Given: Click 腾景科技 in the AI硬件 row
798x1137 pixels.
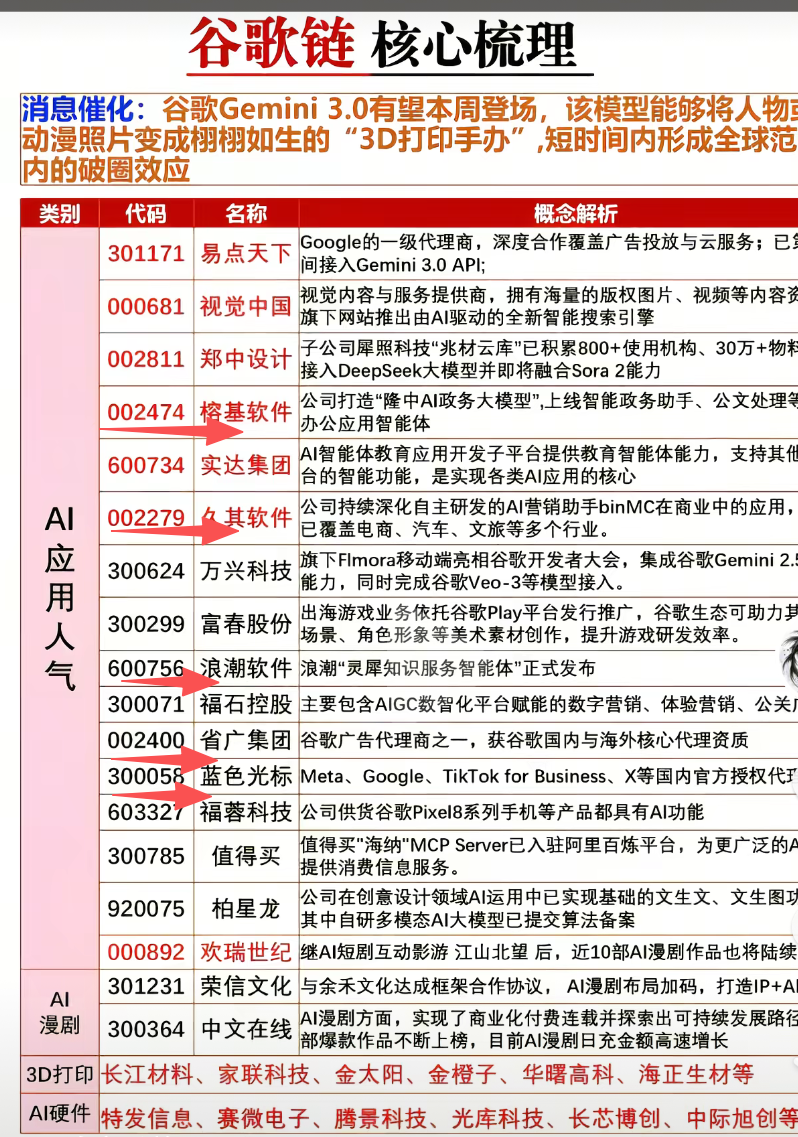Looking at the screenshot, I should click(x=380, y=1118).
